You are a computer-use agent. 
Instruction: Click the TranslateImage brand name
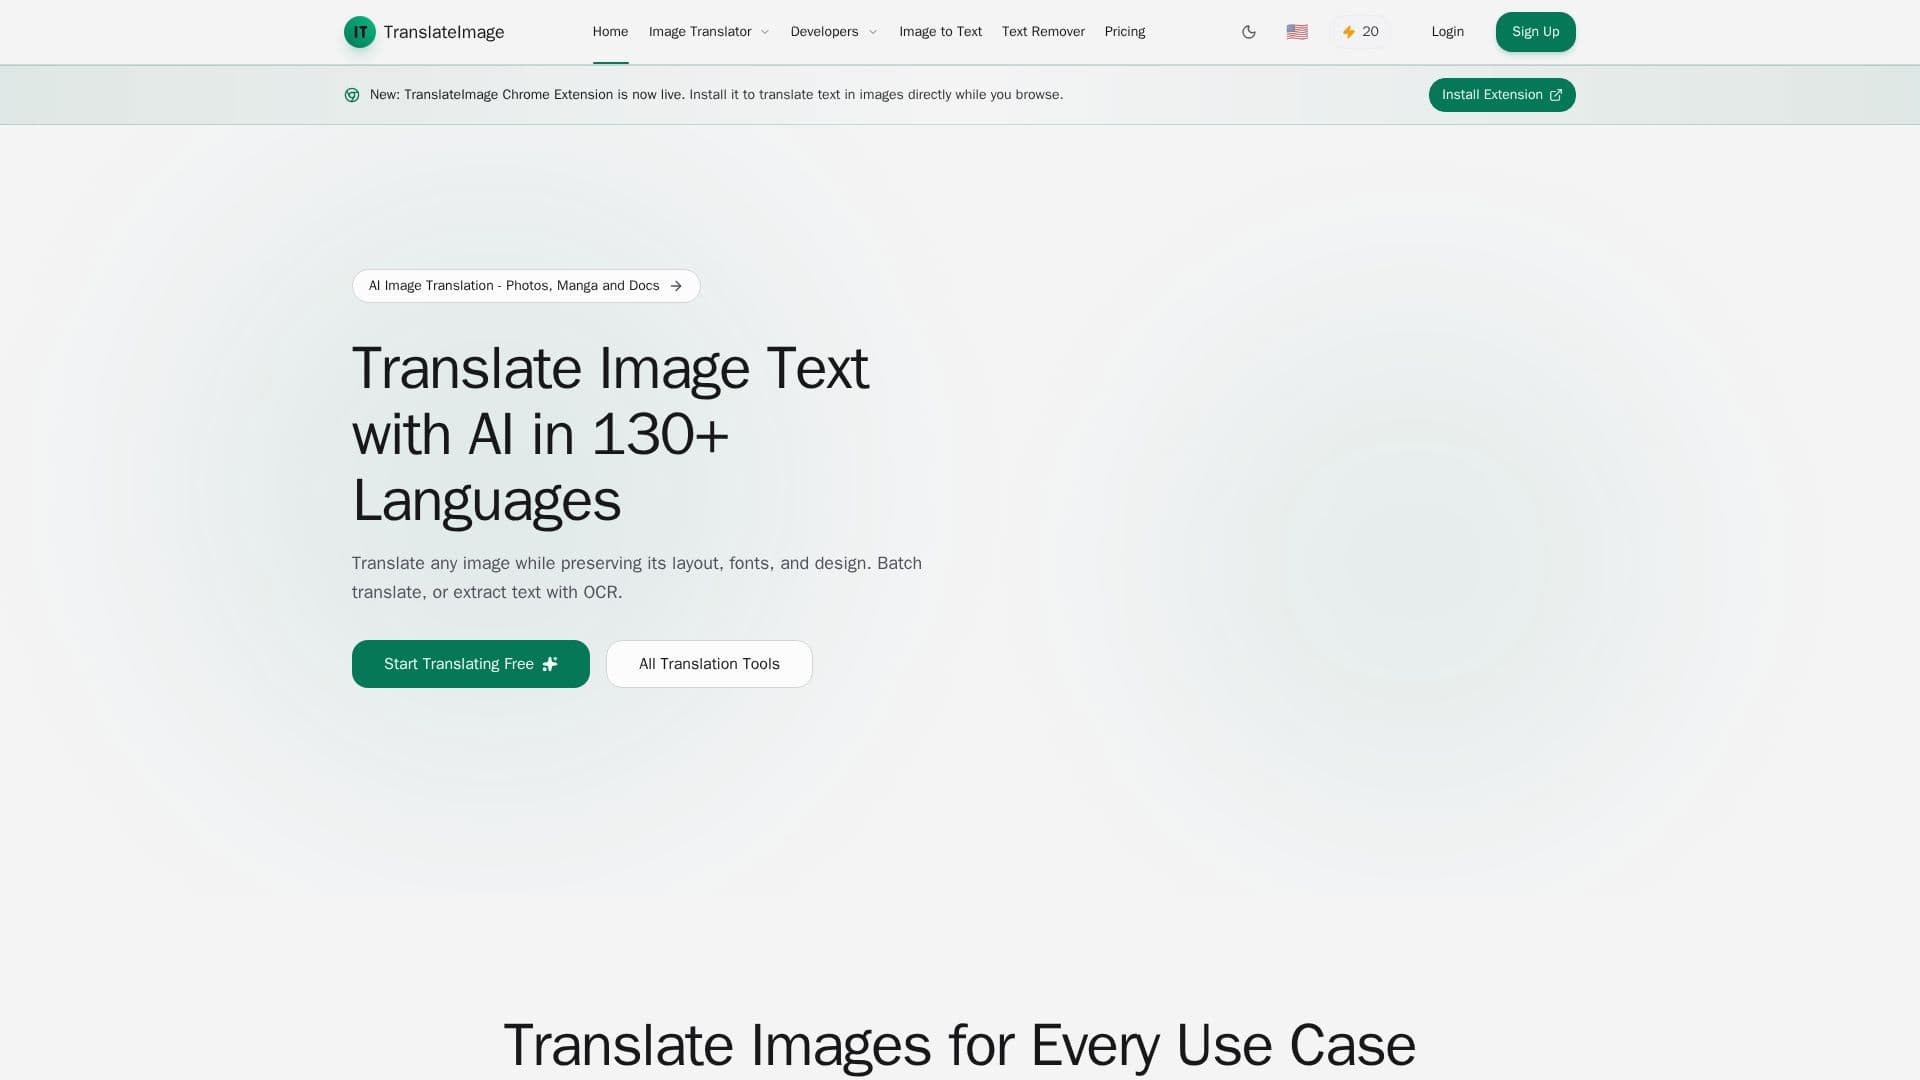444,32
